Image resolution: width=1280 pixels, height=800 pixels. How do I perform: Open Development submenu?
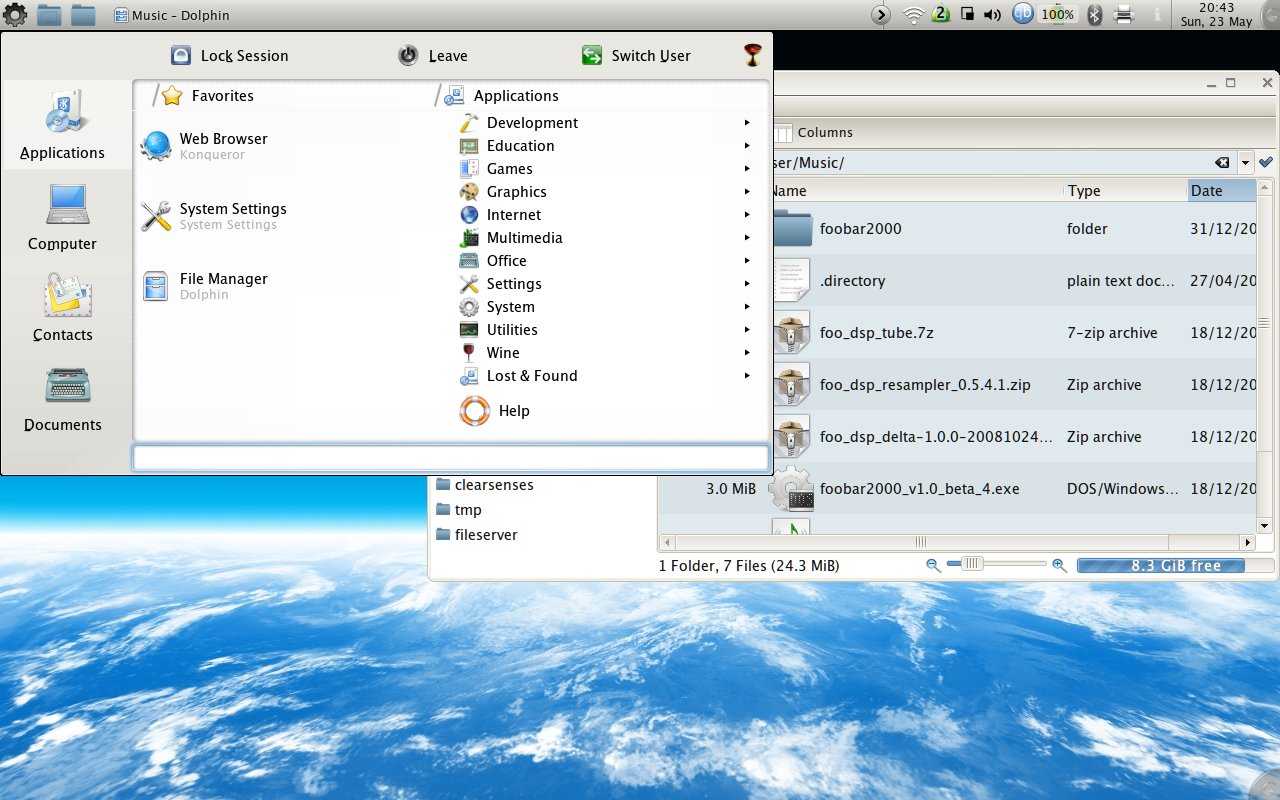point(605,123)
